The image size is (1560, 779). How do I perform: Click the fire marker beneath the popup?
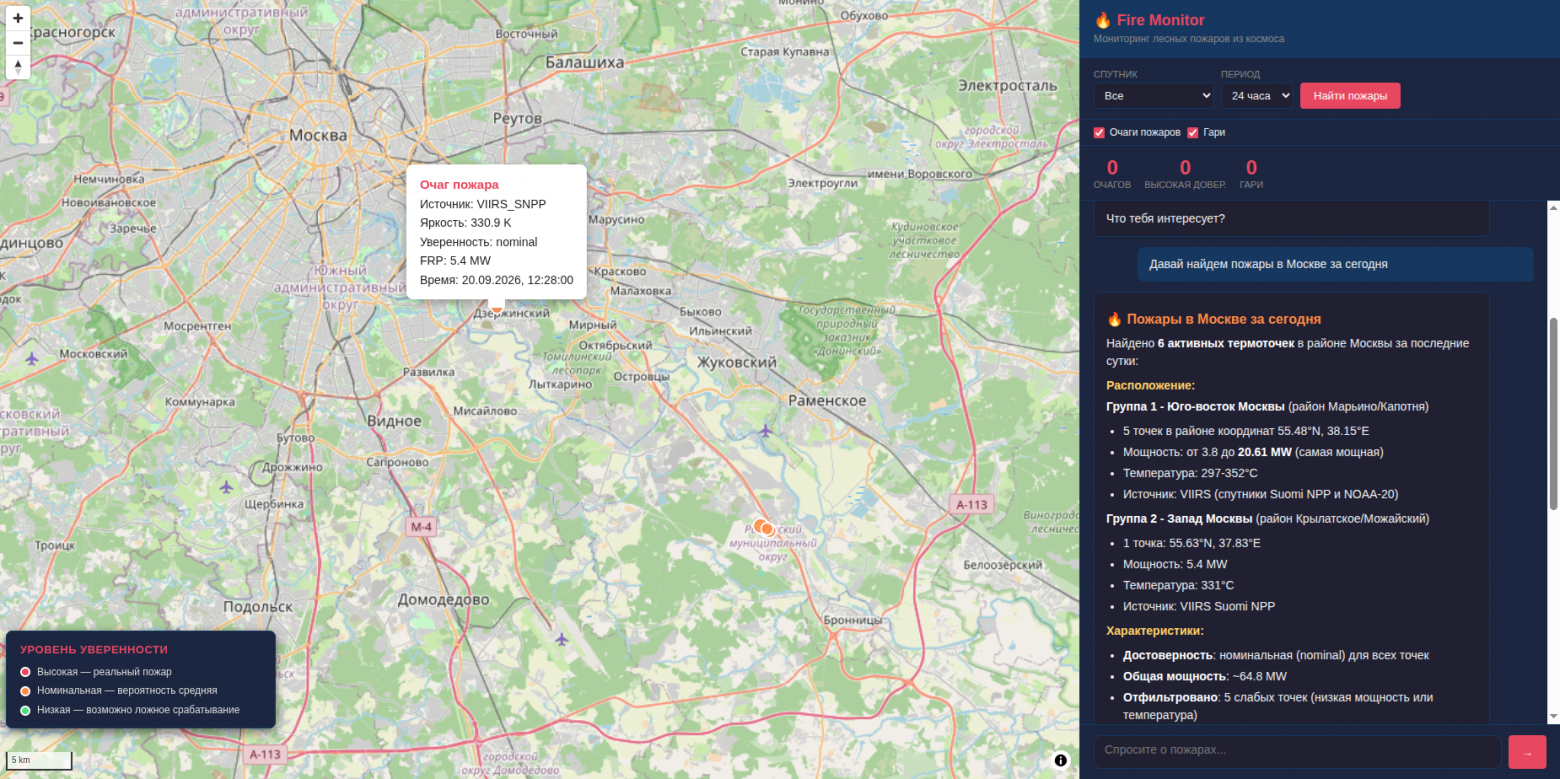coord(497,307)
